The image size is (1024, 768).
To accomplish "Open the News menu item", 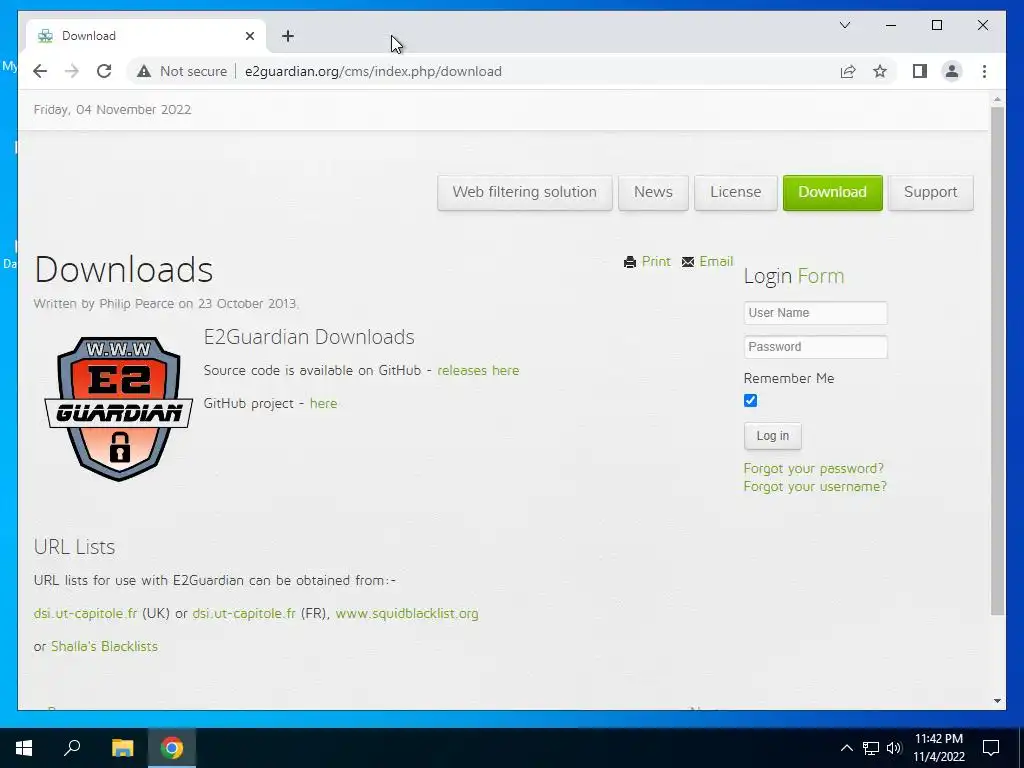I will (x=653, y=192).
